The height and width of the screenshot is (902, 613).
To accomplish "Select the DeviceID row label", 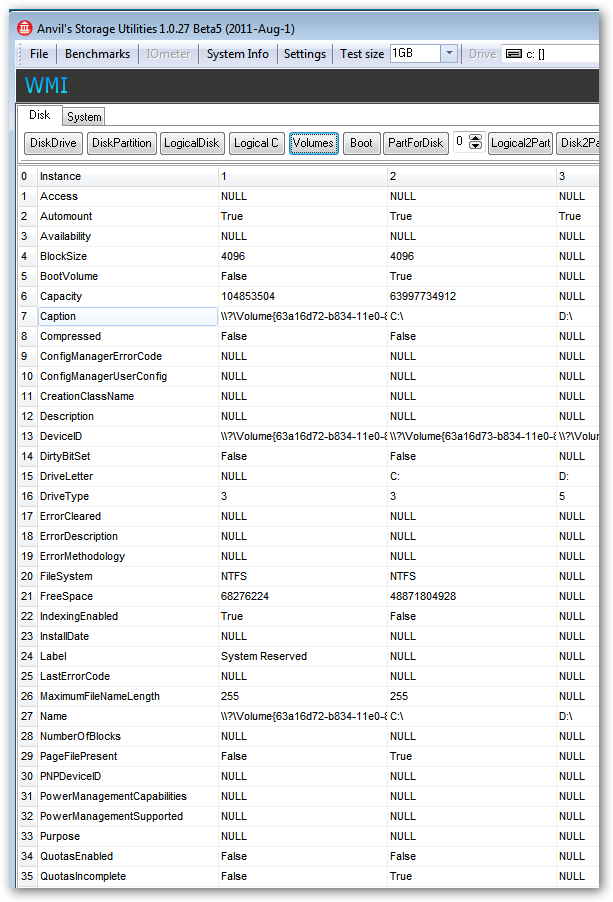I will point(61,437).
